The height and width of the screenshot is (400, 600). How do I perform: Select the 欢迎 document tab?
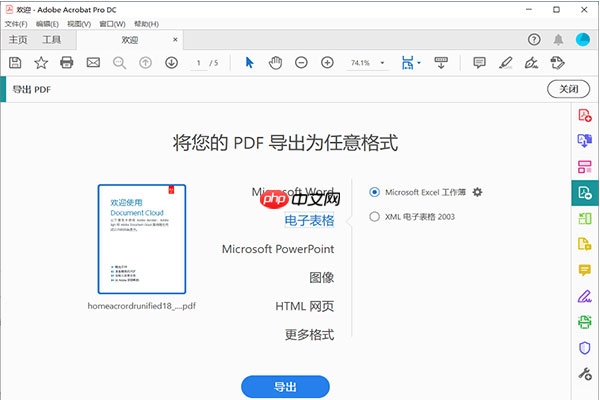point(130,40)
